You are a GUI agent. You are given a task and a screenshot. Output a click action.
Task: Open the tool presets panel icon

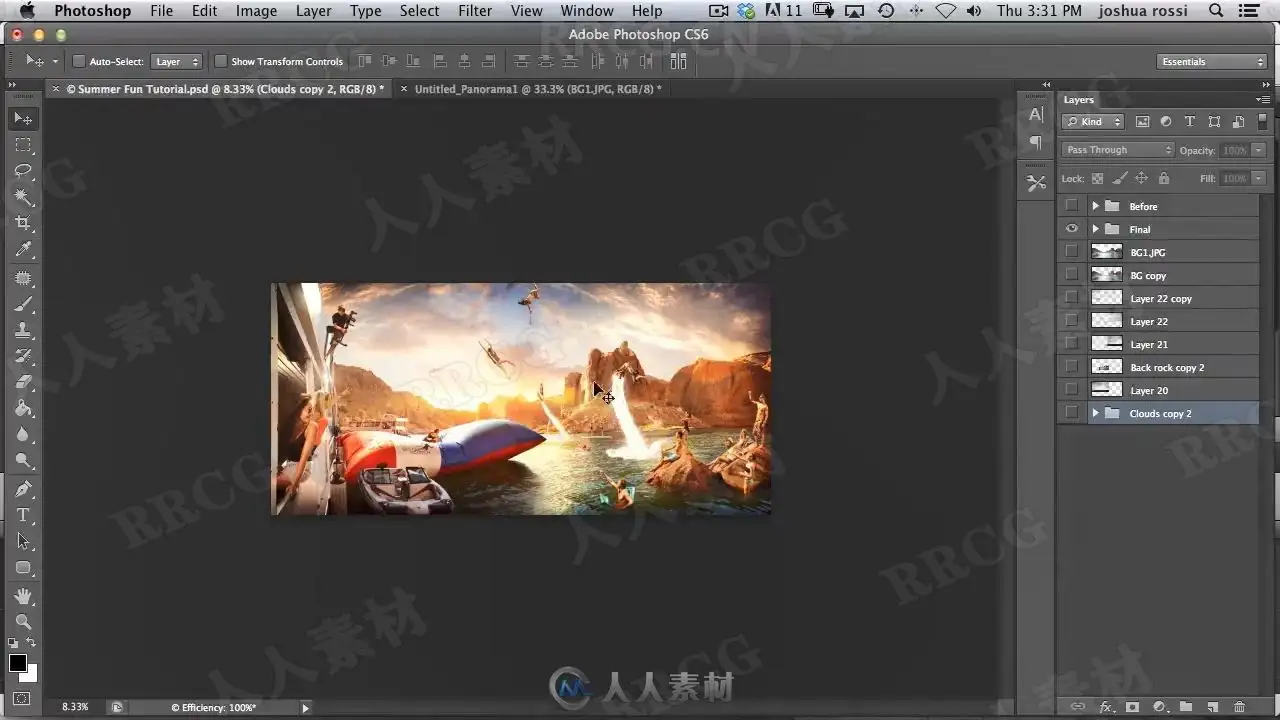(x=1036, y=183)
